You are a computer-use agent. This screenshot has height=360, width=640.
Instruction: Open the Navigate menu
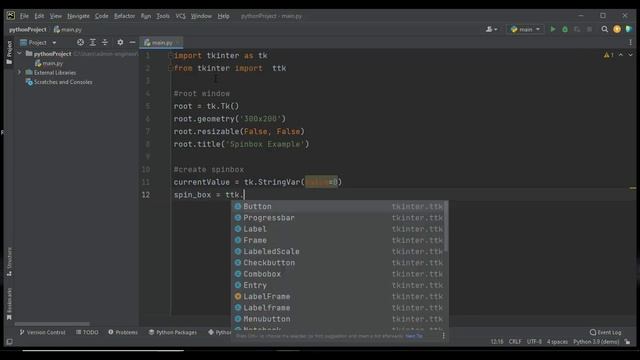pyautogui.click(x=78, y=16)
